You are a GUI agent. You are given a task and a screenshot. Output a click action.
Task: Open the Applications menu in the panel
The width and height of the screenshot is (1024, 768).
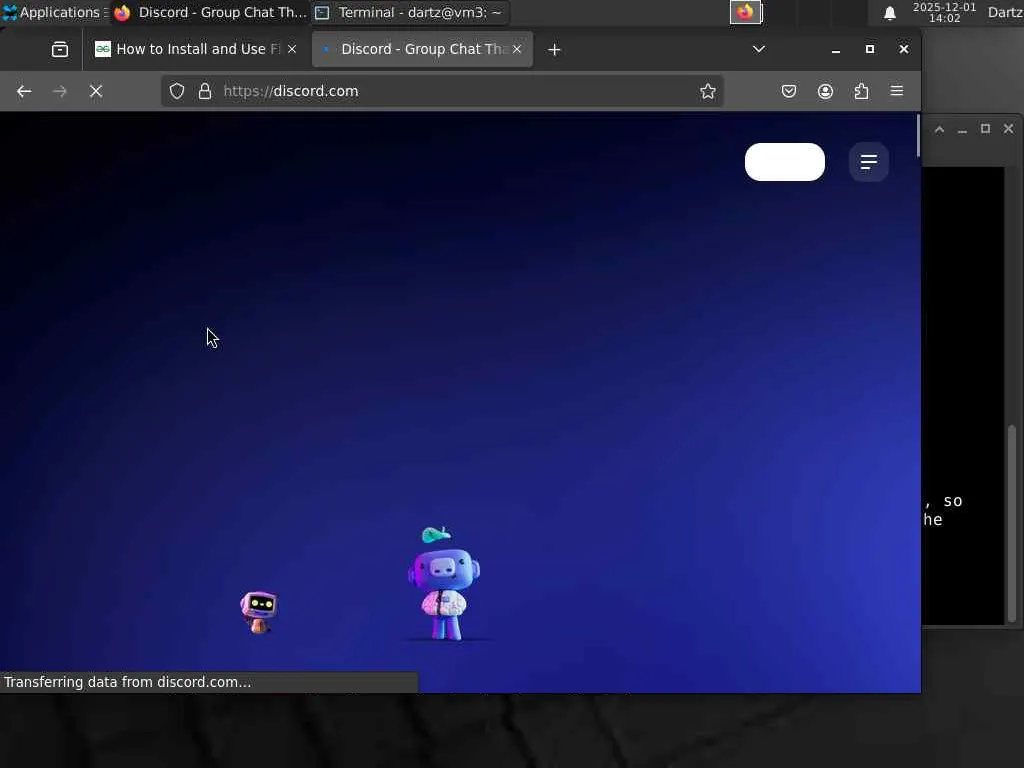pos(54,12)
